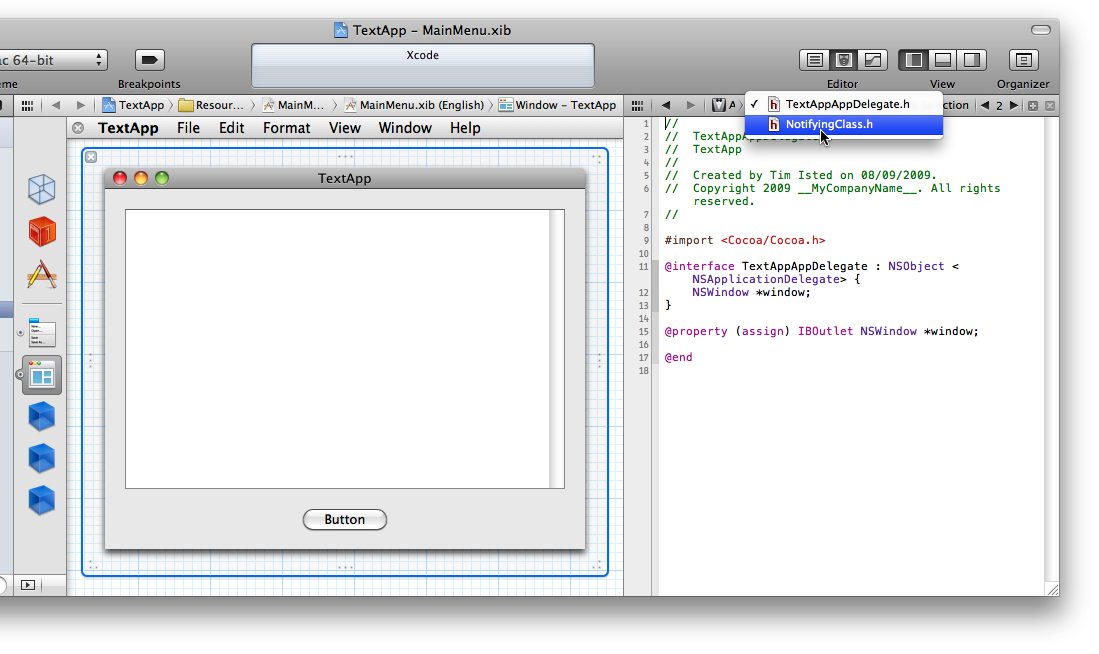Choose NotifyingClass.h from popup menu
Image resolution: width=1099 pixels, height=654 pixels.
[844, 124]
